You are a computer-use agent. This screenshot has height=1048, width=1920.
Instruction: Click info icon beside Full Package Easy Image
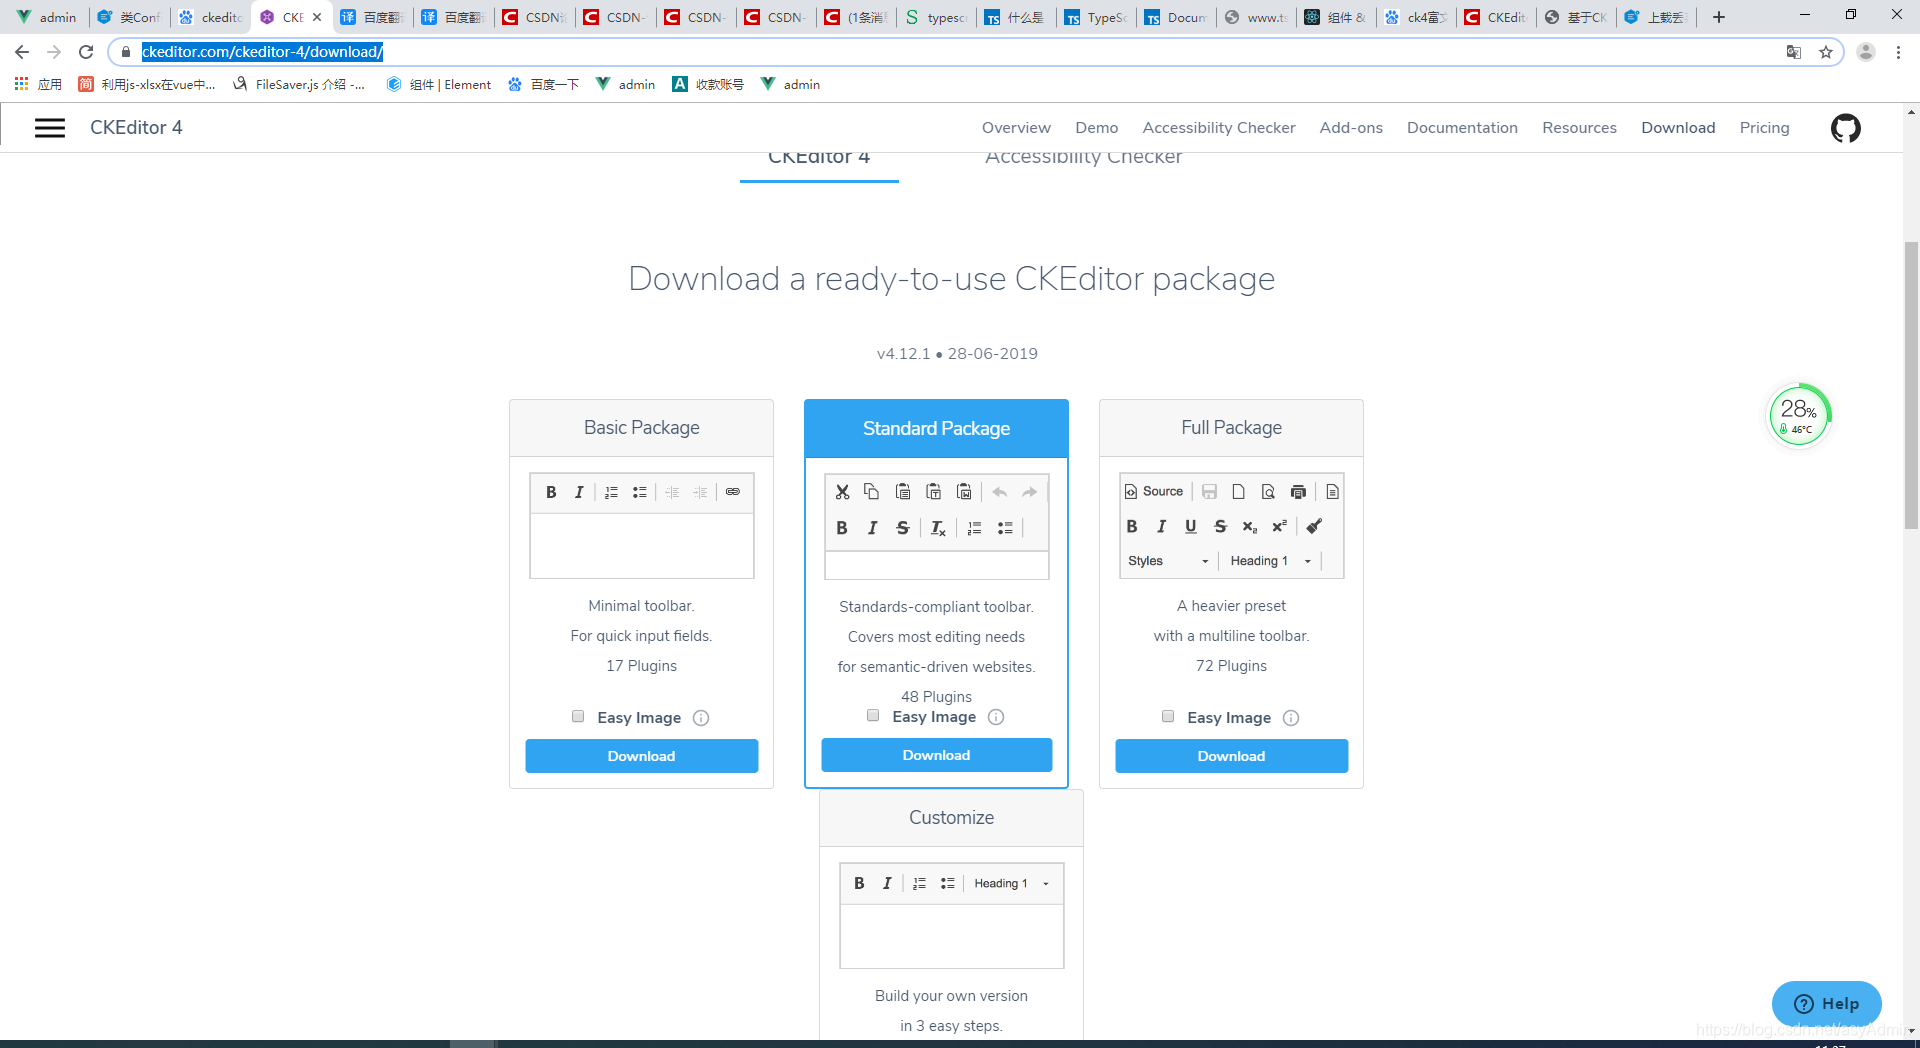click(x=1291, y=718)
